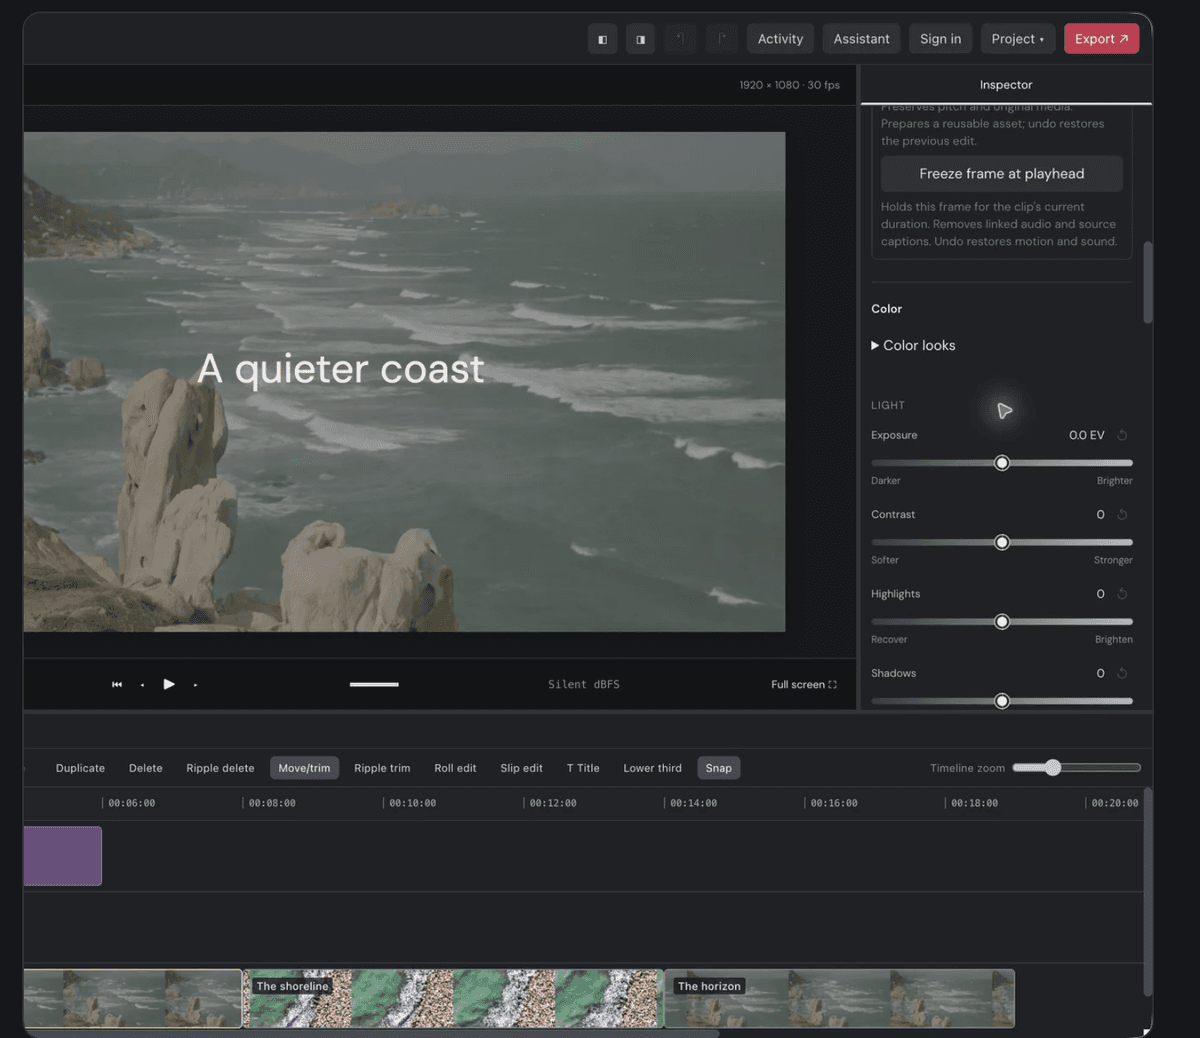Jump to start of the timeline

click(117, 684)
